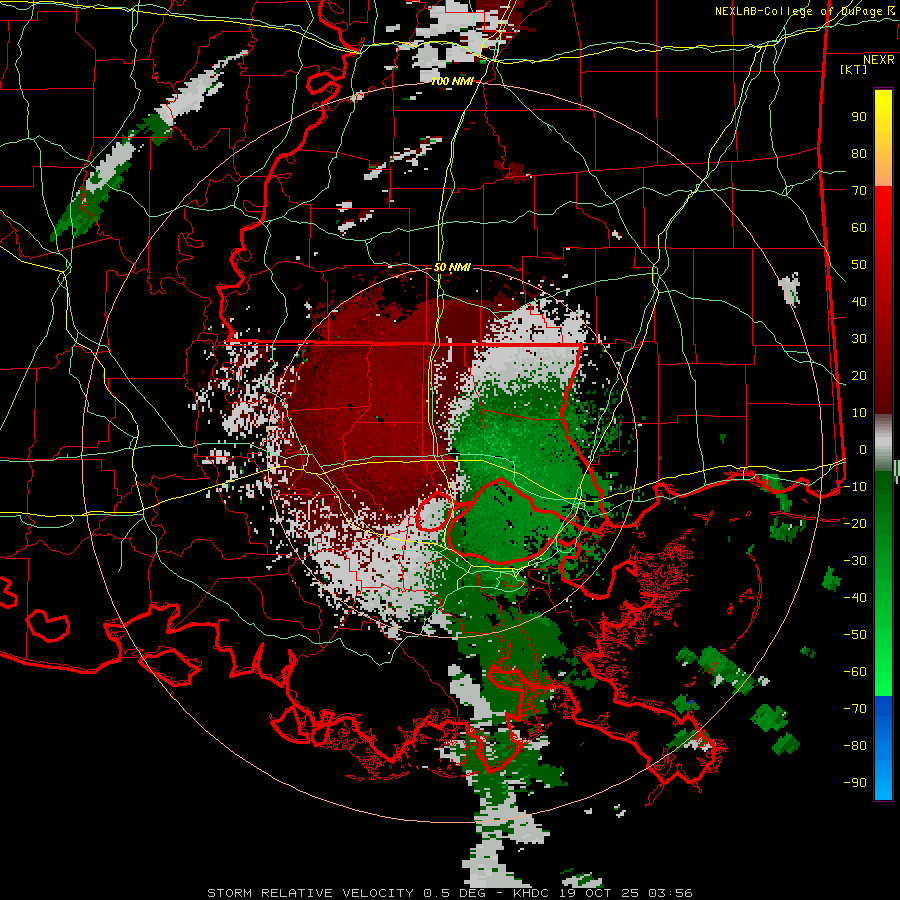Click the 40 value on the velocity scale
The image size is (900, 900).
pyautogui.click(x=859, y=301)
